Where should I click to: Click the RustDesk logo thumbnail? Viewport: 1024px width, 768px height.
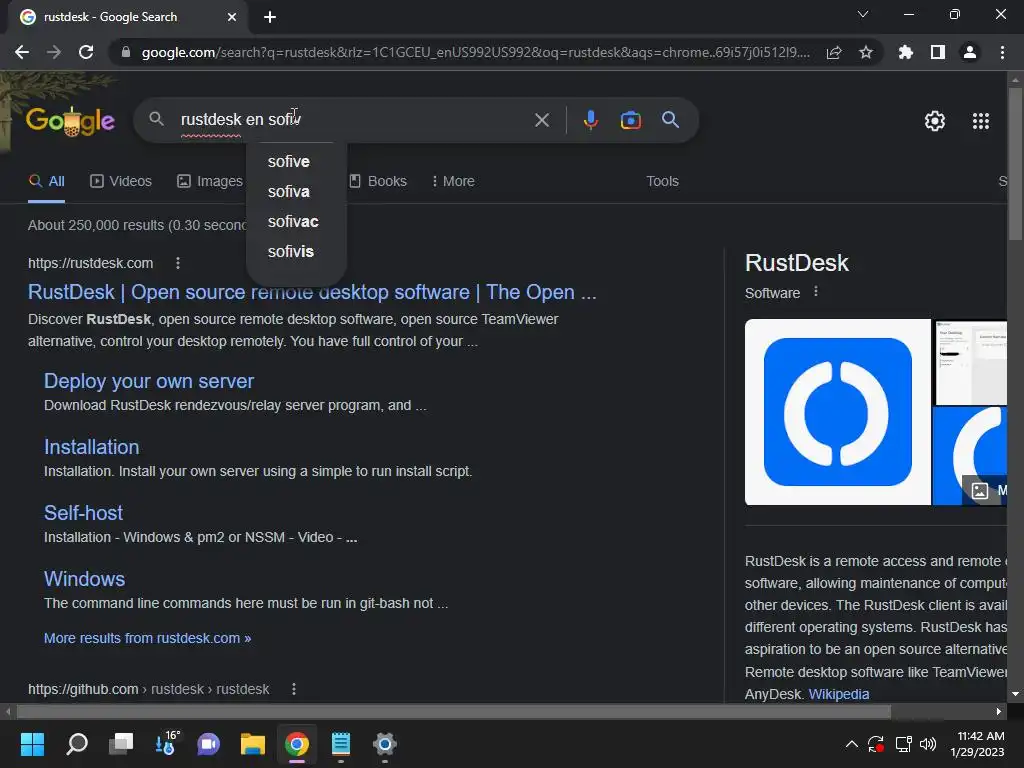tap(837, 412)
